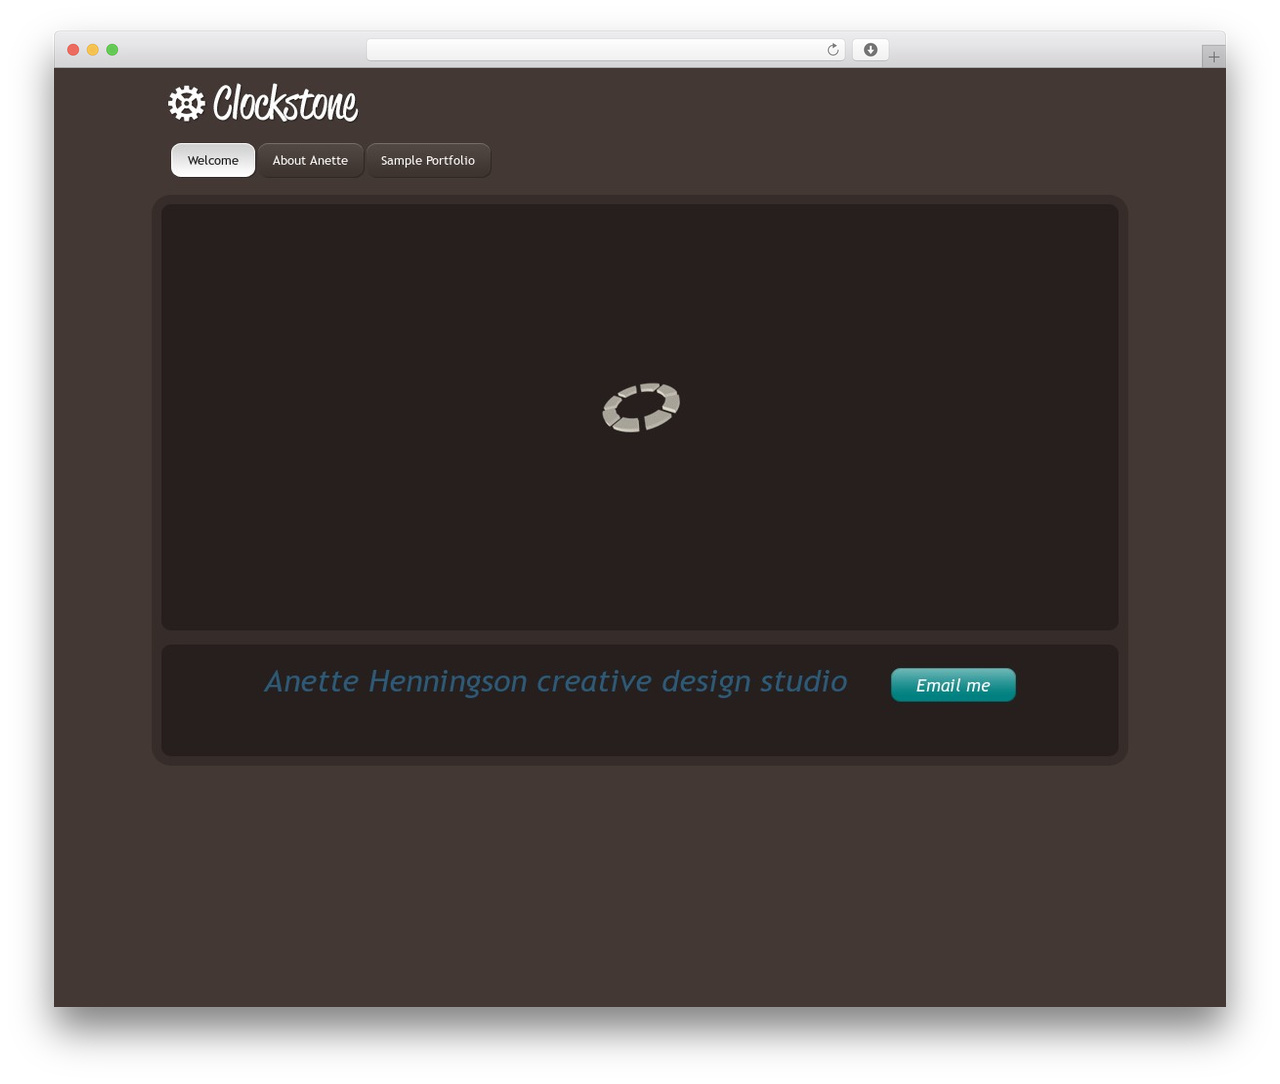The image size is (1280, 1084).
Task: Open the Sample Portfolio menu item
Action: (428, 160)
